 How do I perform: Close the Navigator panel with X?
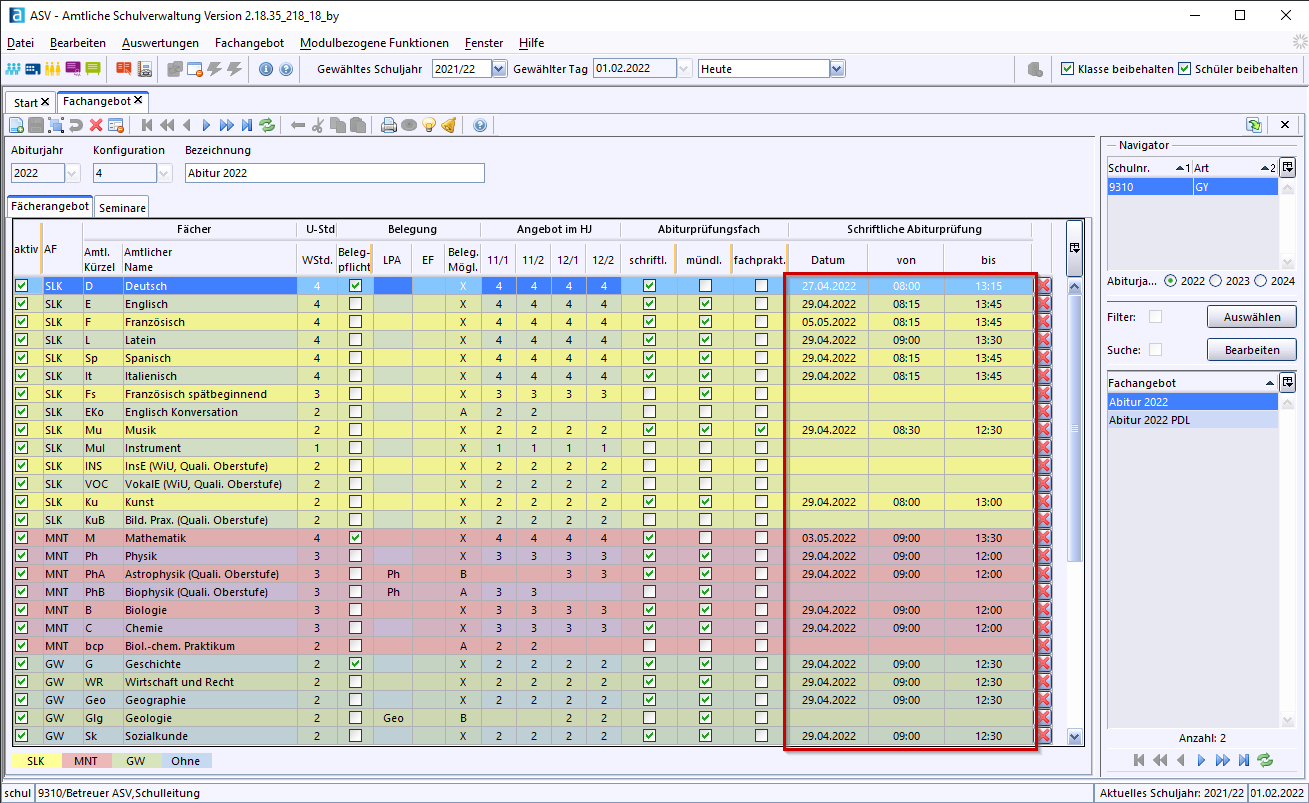(x=1285, y=125)
